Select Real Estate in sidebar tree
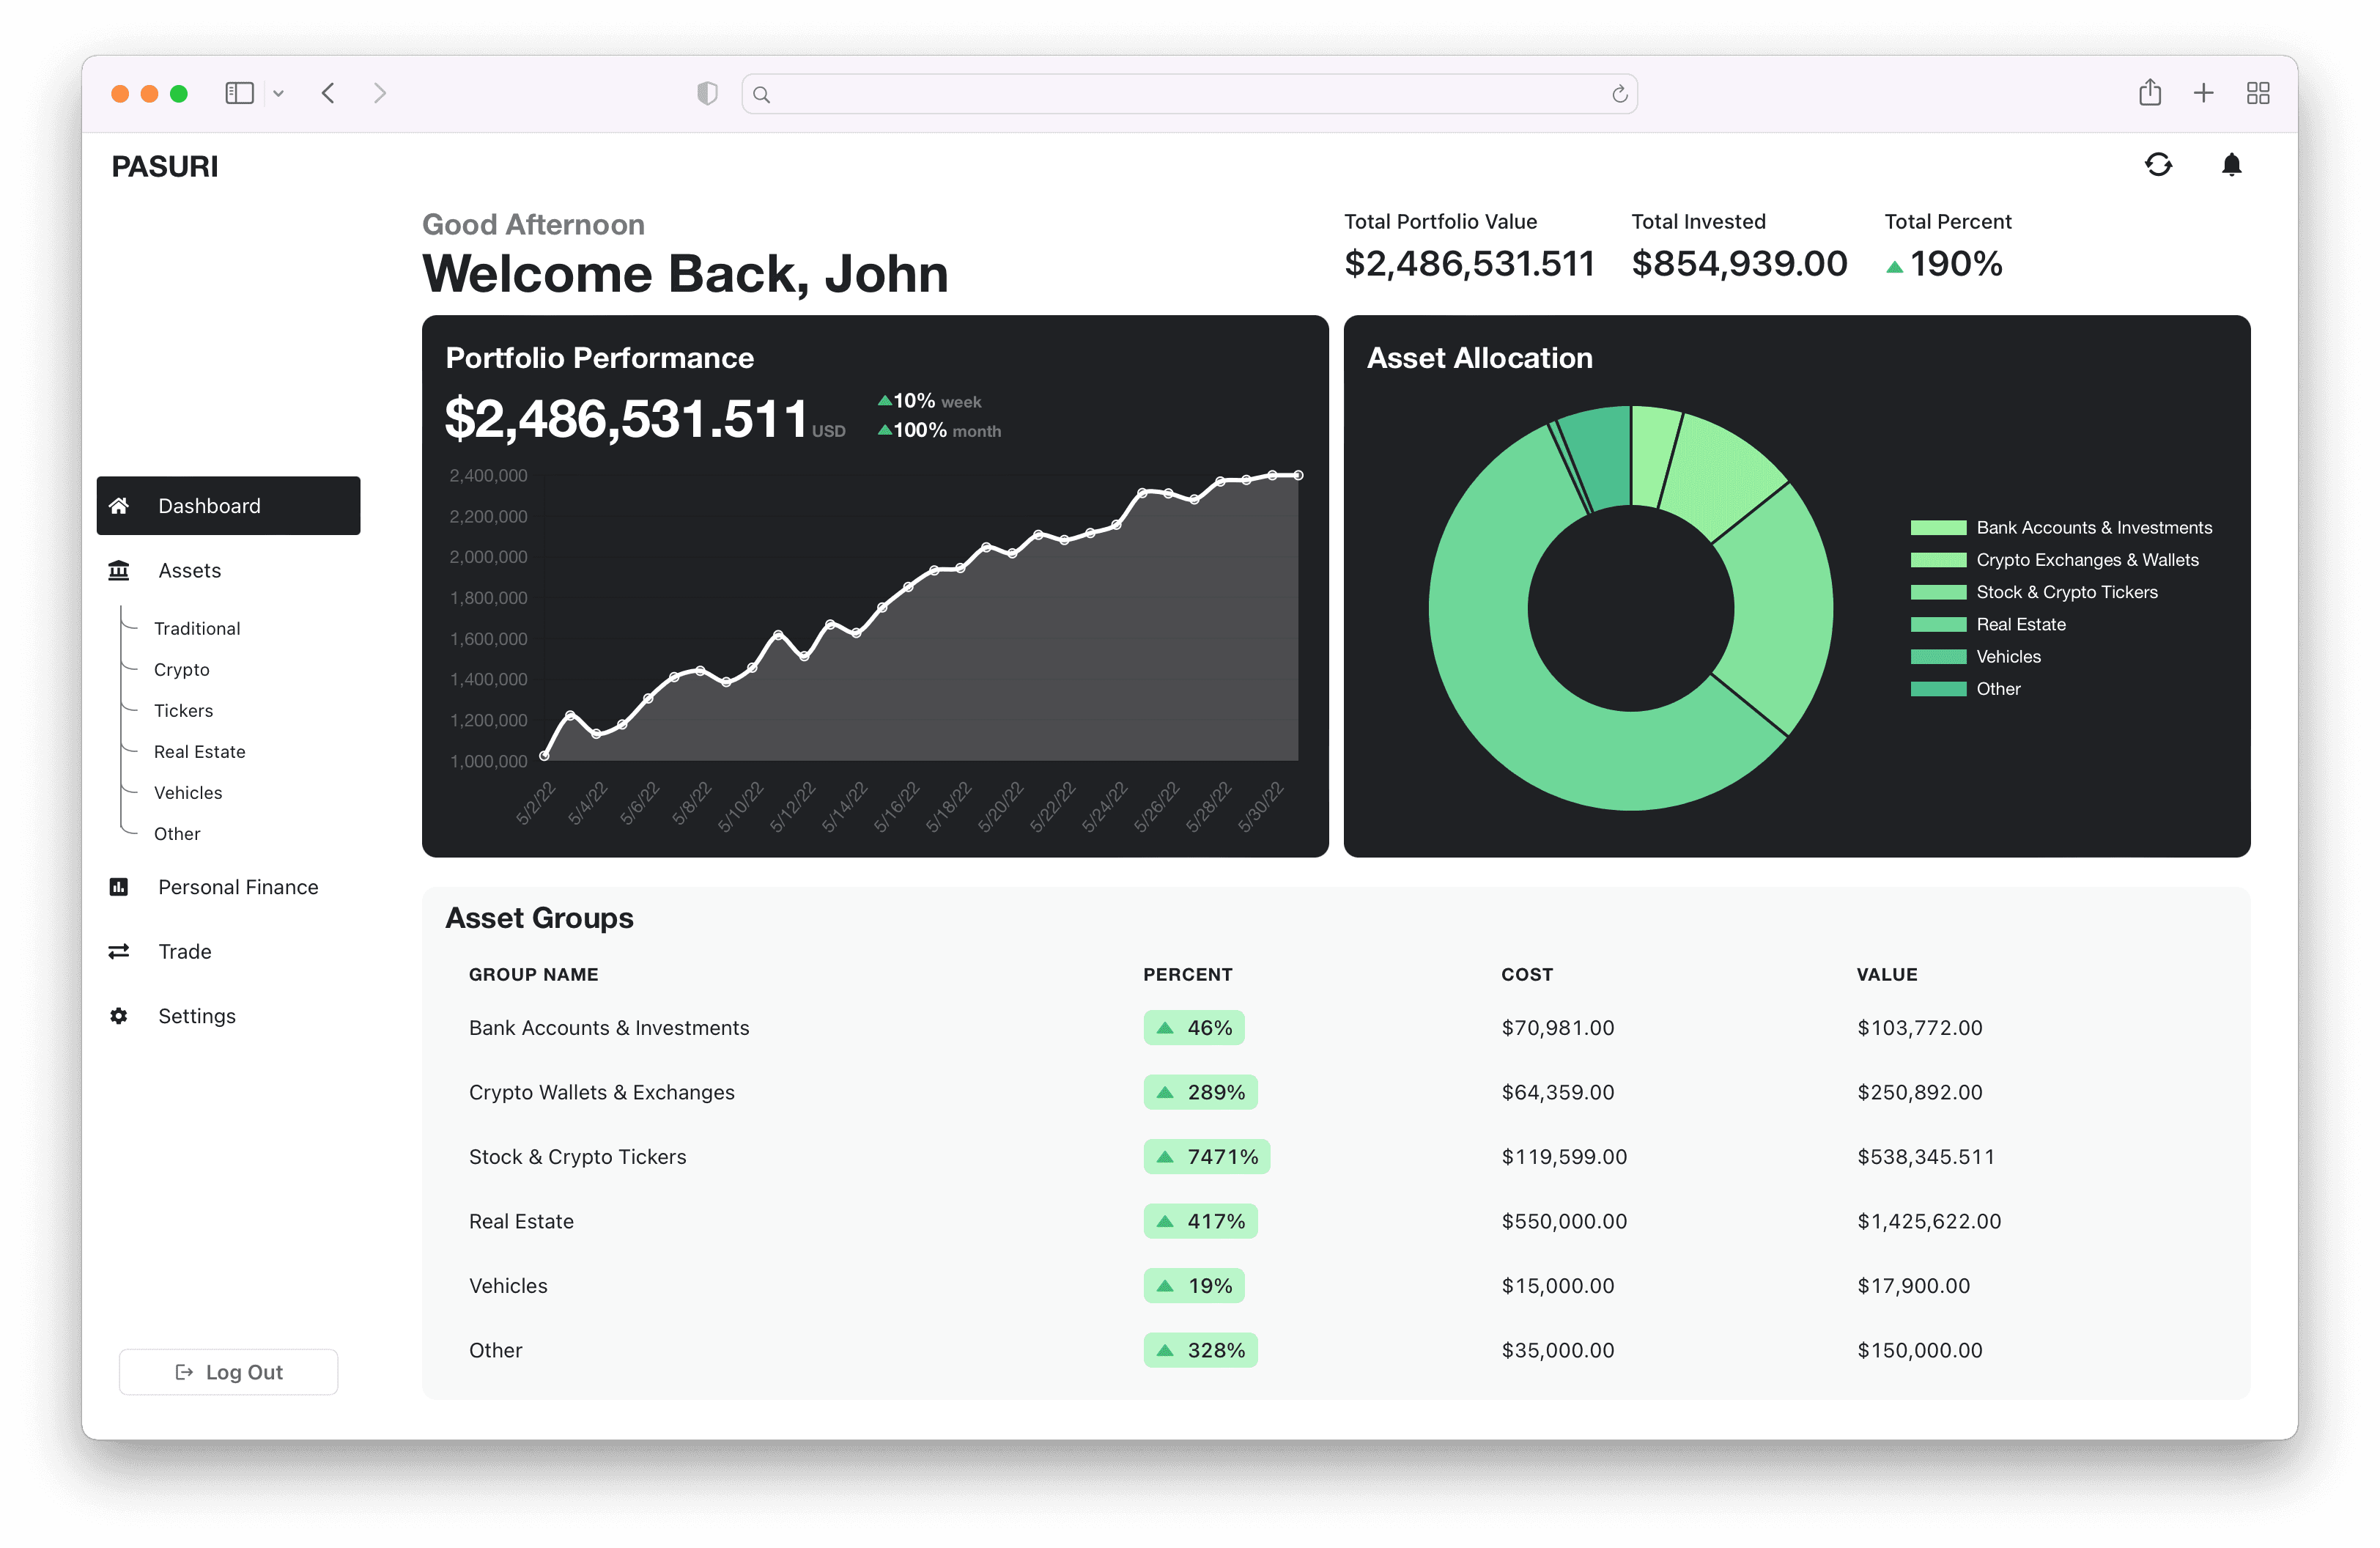Screen dimensions: 2380x1548 pyautogui.click(x=199, y=751)
